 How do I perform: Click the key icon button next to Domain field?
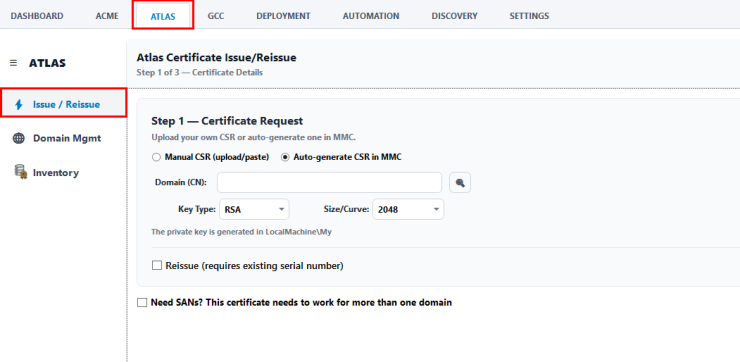click(460, 183)
